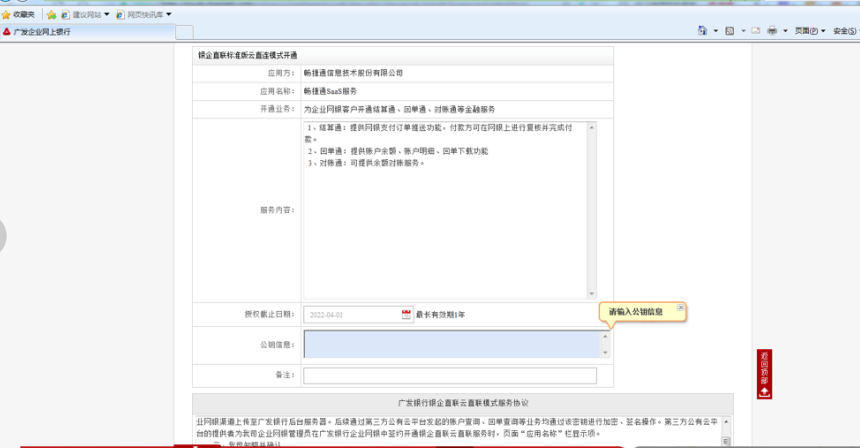Viewport: 860px width, 448px height.
Task: Open a new blank browser tab
Action: coord(184,32)
